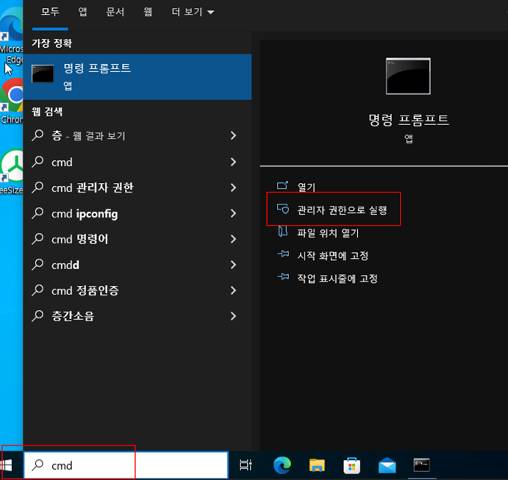The height and width of the screenshot is (480, 508).
Task: Switch to the 문서 tab
Action: pyautogui.click(x=115, y=12)
